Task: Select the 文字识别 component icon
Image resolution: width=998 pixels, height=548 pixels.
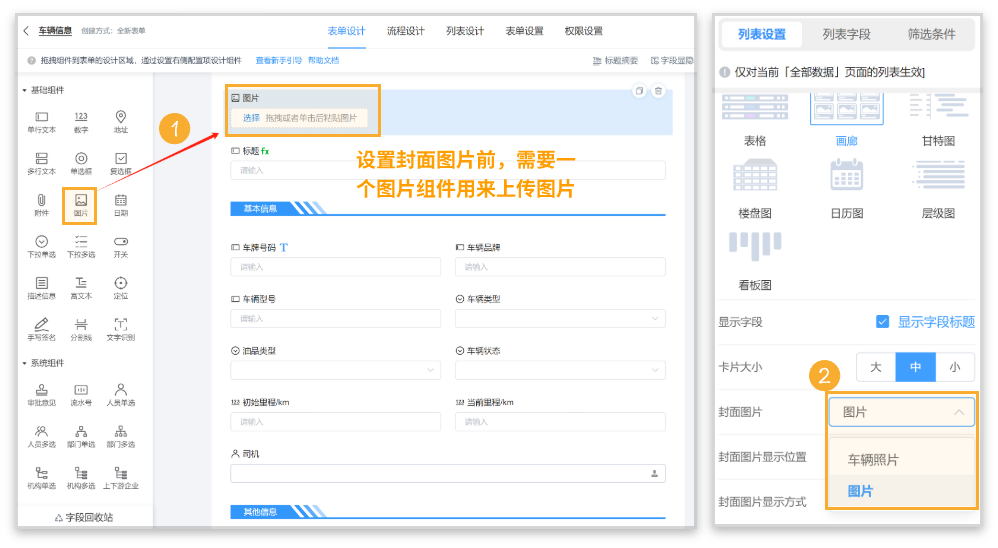Action: point(120,325)
